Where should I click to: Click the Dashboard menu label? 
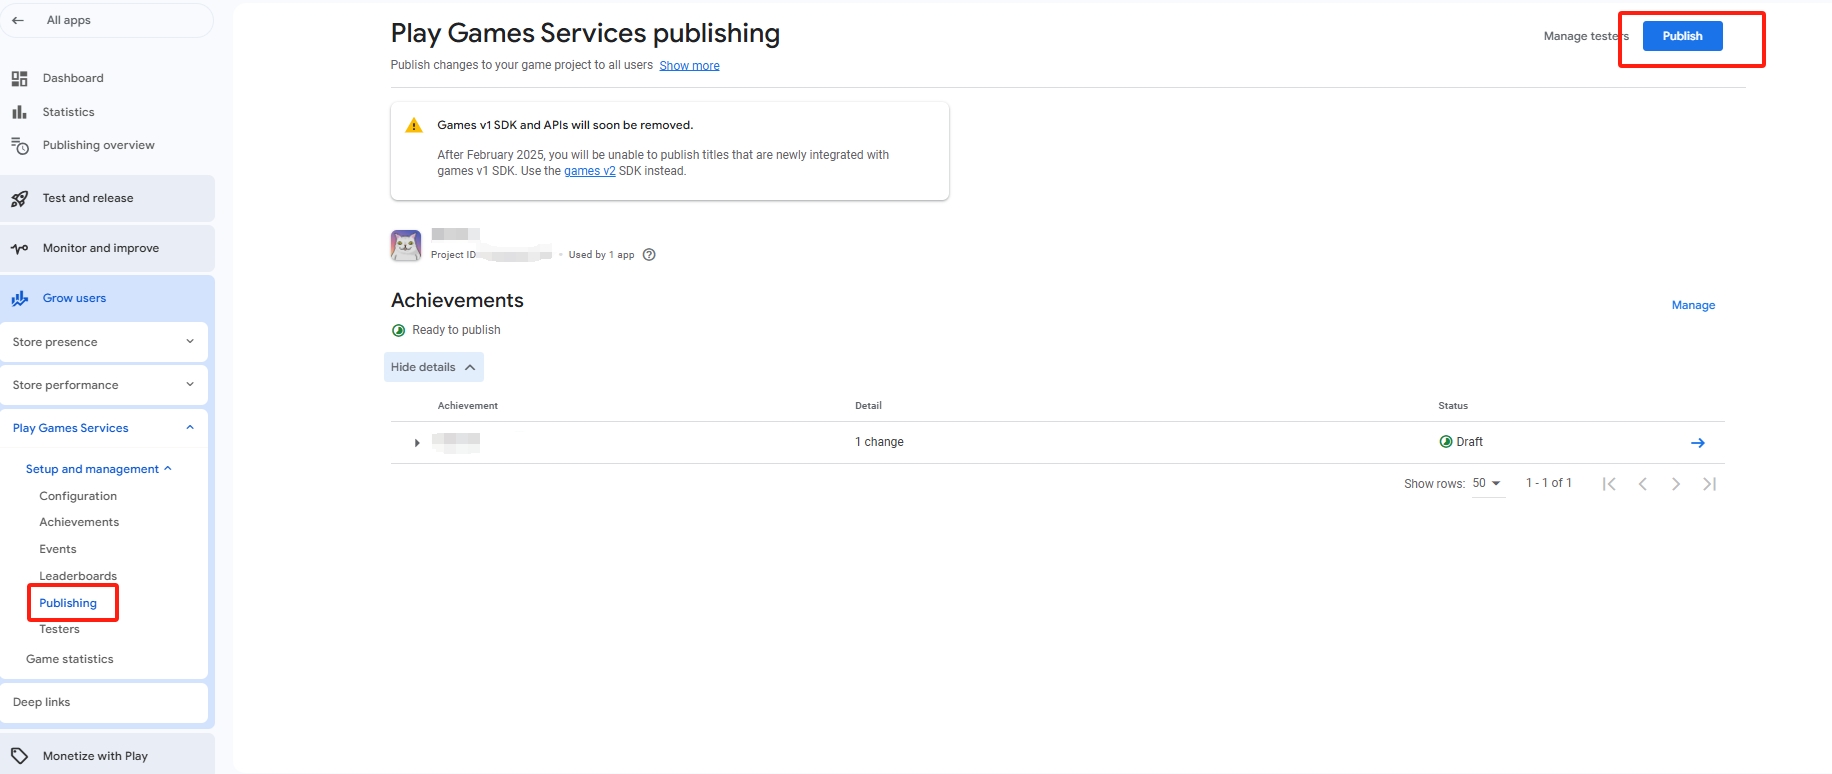[73, 78]
